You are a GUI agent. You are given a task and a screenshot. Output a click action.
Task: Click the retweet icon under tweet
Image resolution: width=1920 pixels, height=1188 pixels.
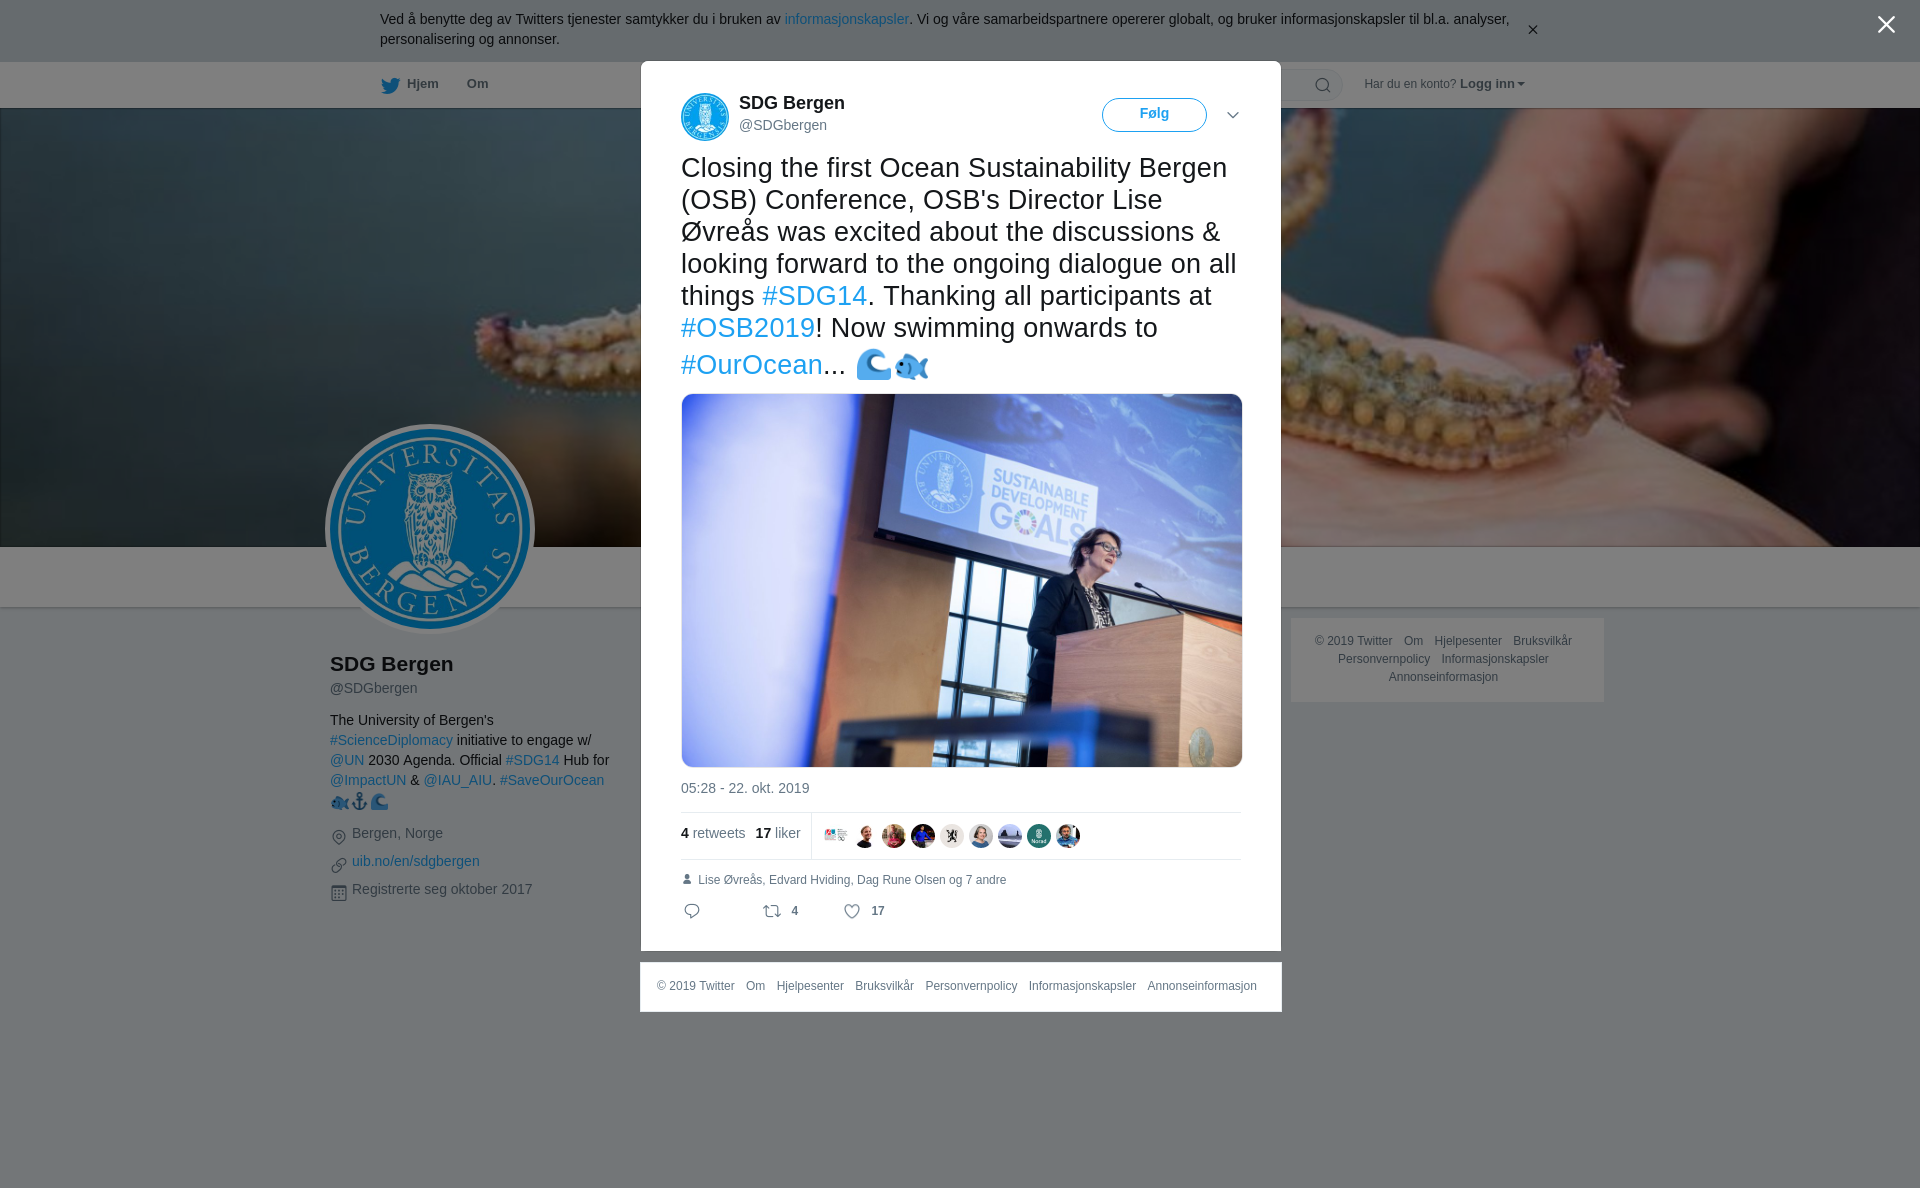(x=772, y=911)
